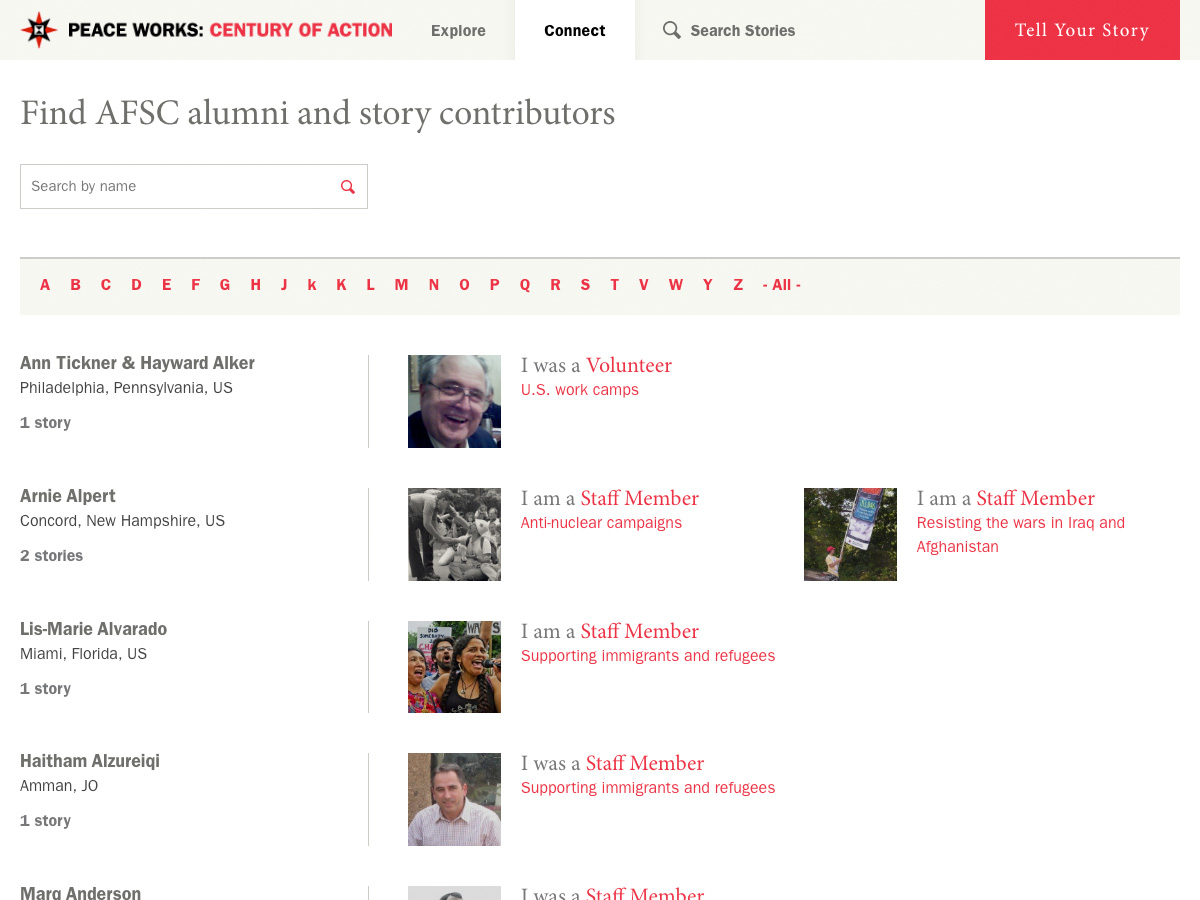Show all contributors with the All link

(x=781, y=285)
